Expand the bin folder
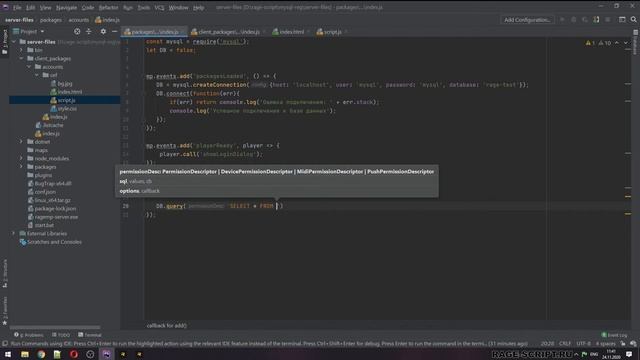 coord(22,50)
